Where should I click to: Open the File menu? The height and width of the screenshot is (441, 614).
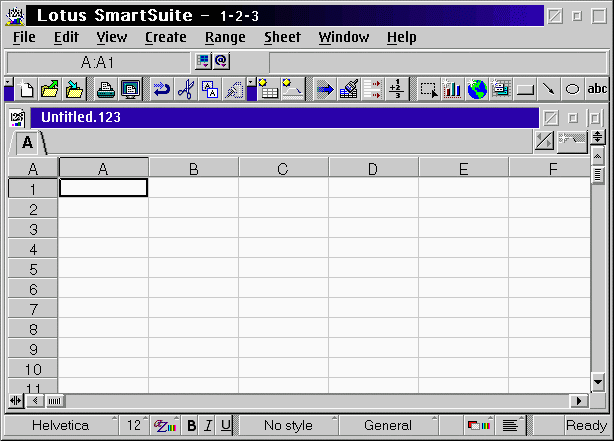[24, 37]
